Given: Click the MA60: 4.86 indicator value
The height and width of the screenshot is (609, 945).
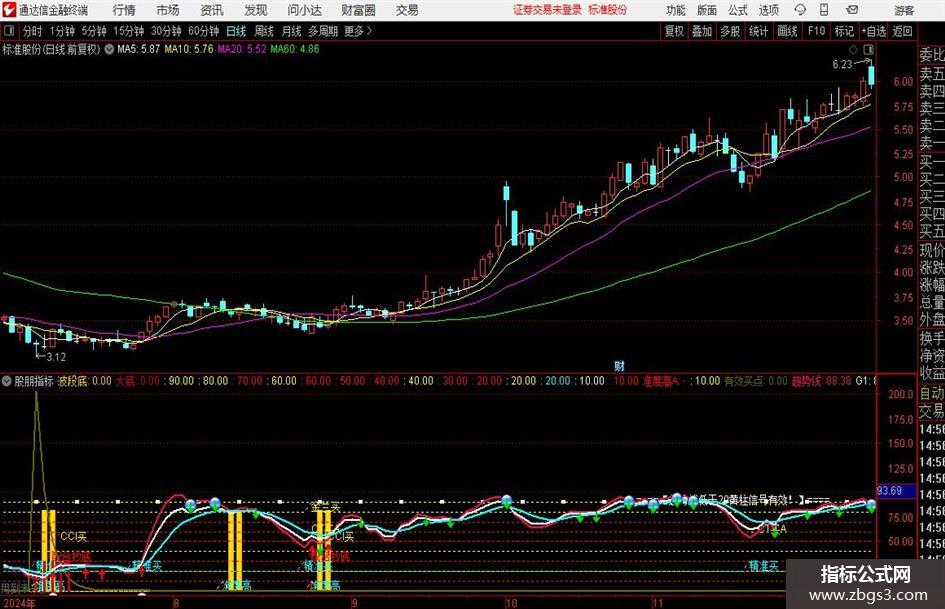Looking at the screenshot, I should pos(295,49).
